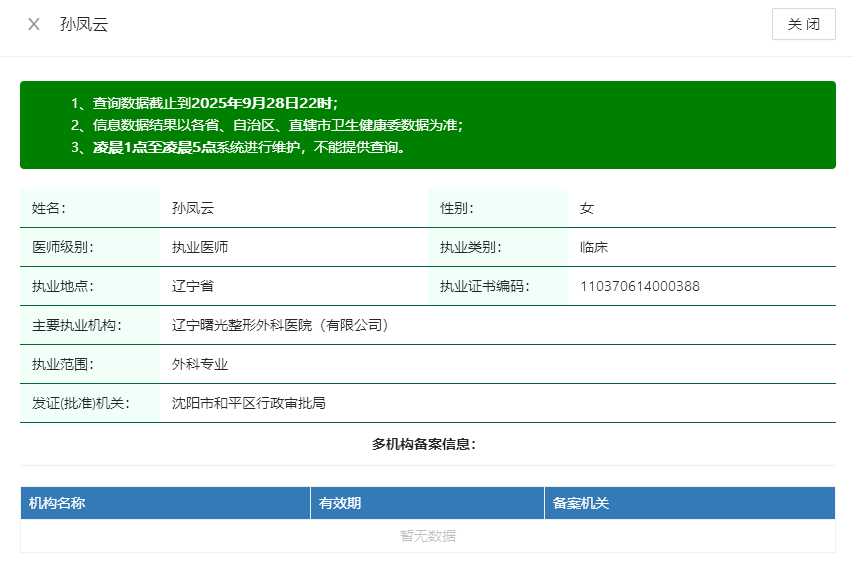Click certificate number 110370614000388
The width and height of the screenshot is (853, 565).
[640, 286]
